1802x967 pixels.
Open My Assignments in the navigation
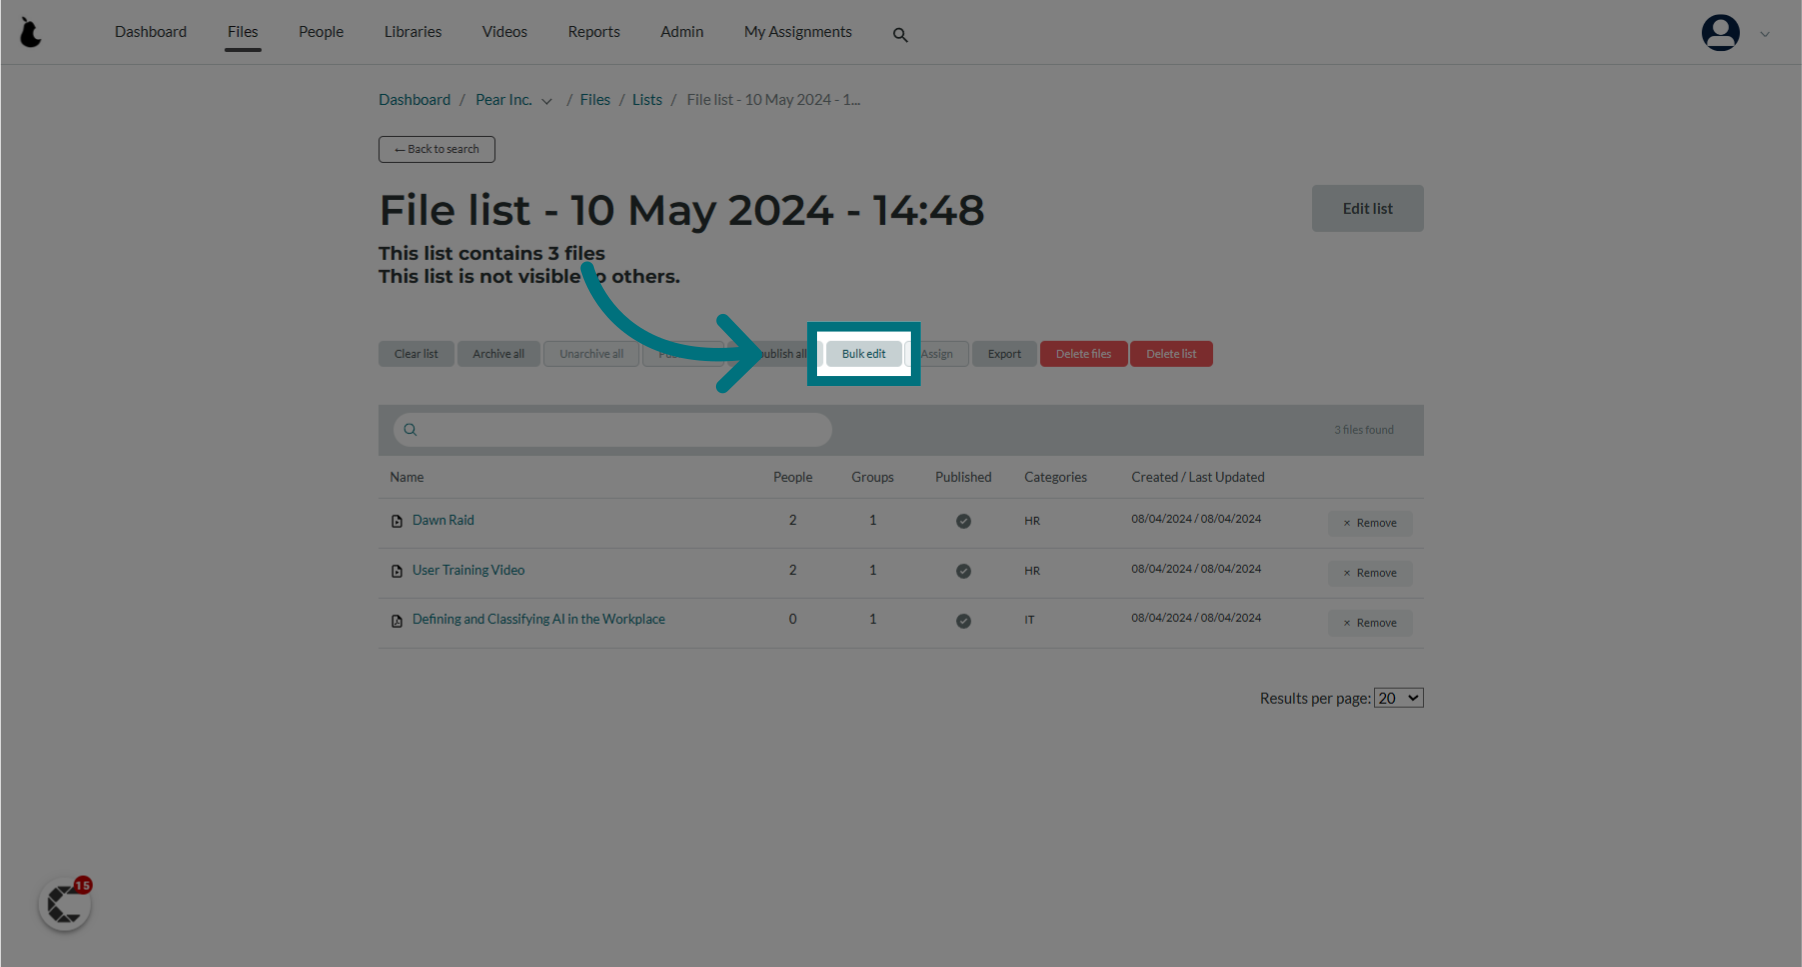(x=798, y=32)
